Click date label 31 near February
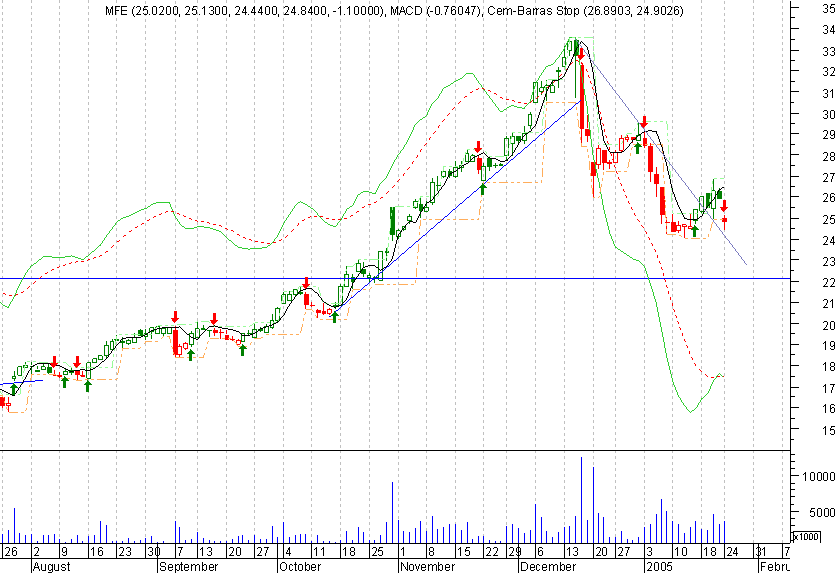The width and height of the screenshot is (839, 573). (760, 552)
